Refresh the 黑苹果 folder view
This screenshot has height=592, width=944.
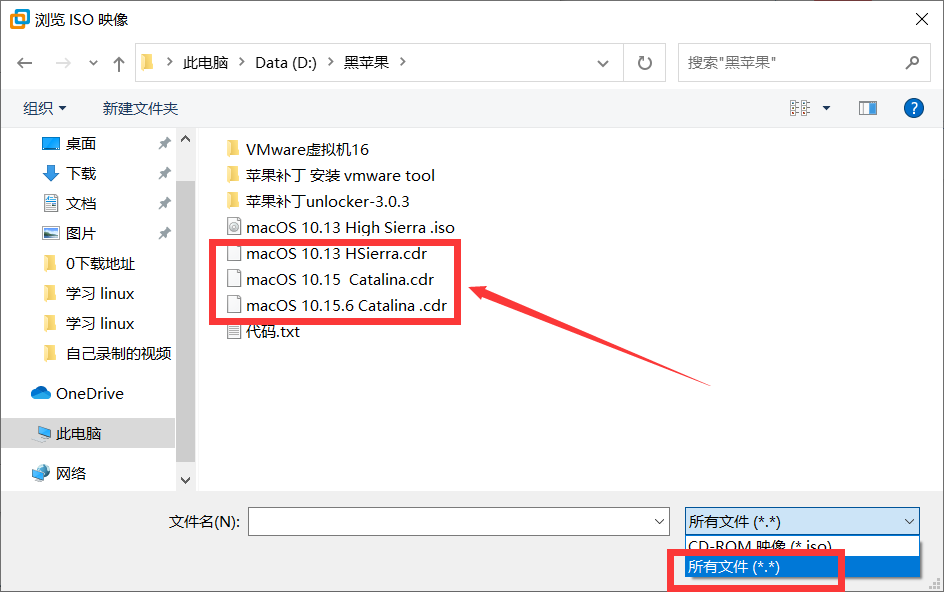coord(645,63)
